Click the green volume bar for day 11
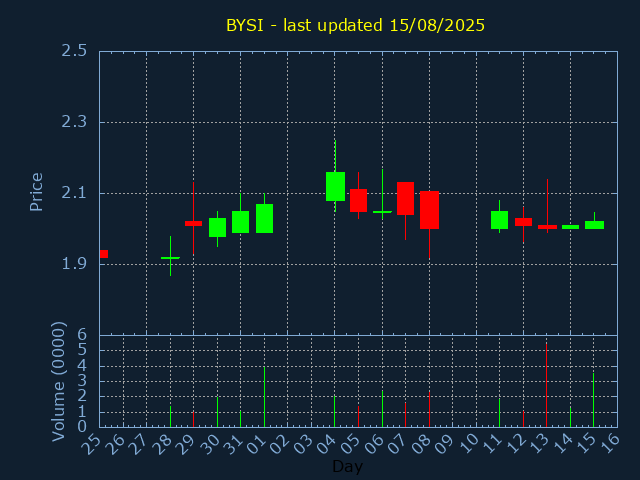Screen dimensions: 640x480 click(500, 413)
